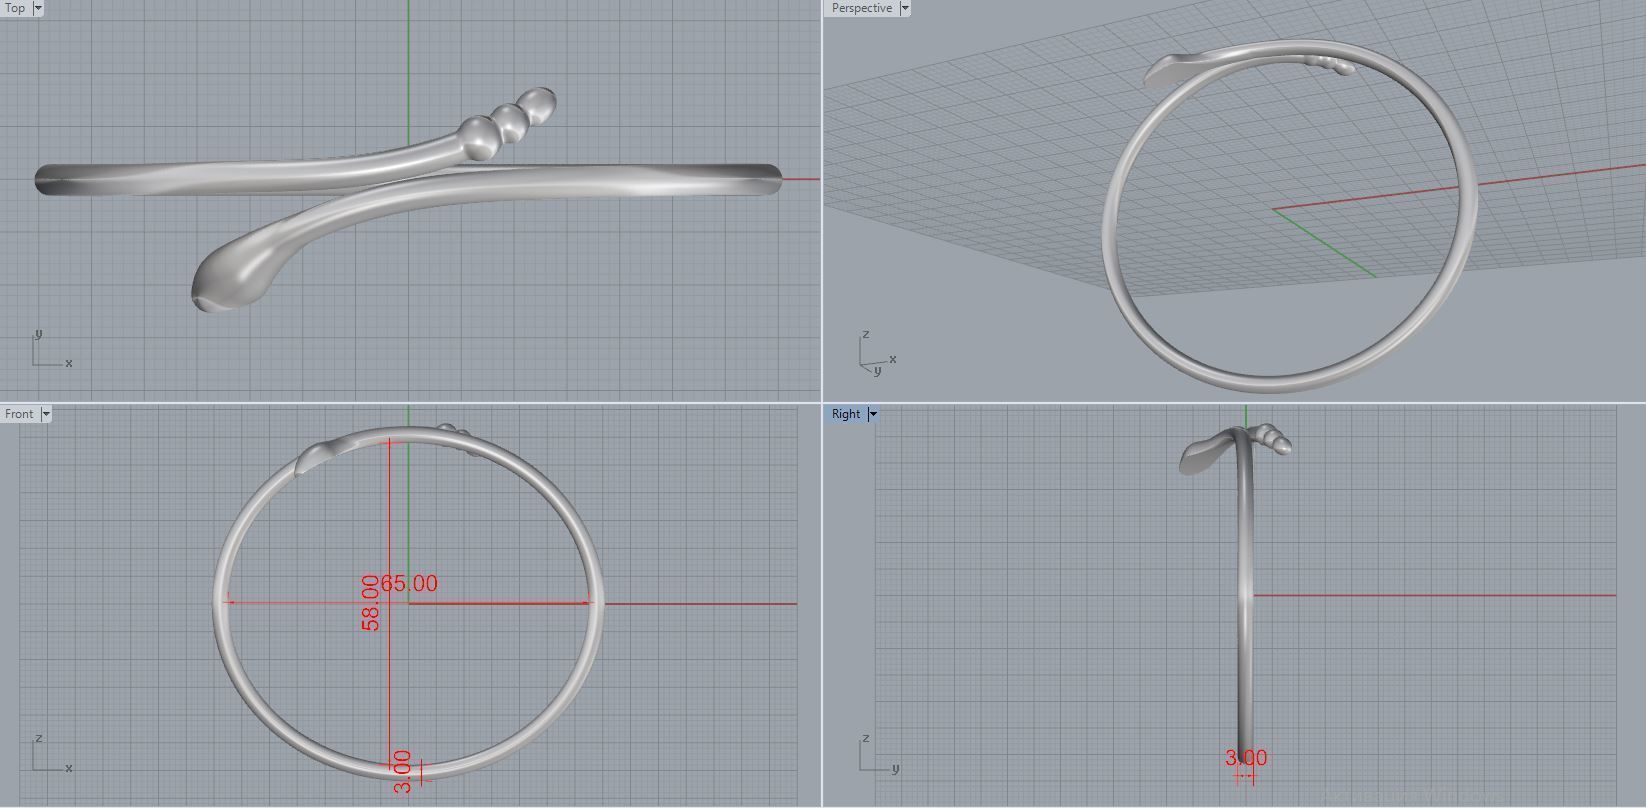Viewport: 1646px width, 808px height.
Task: Click the 65.00 dimension text
Action: [x=409, y=583]
